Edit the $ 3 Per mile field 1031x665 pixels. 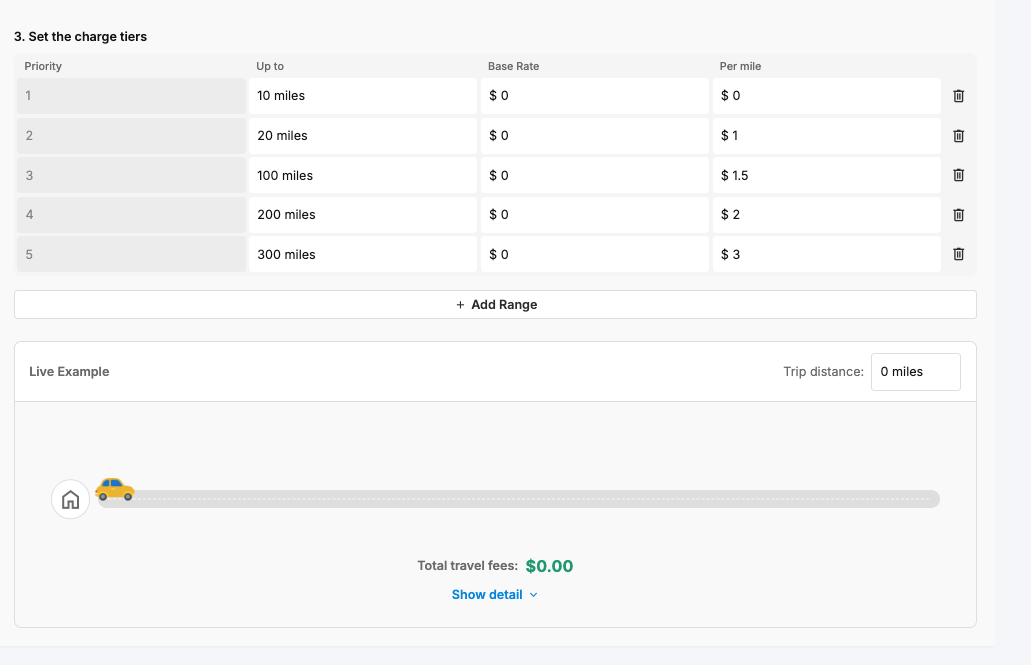827,254
